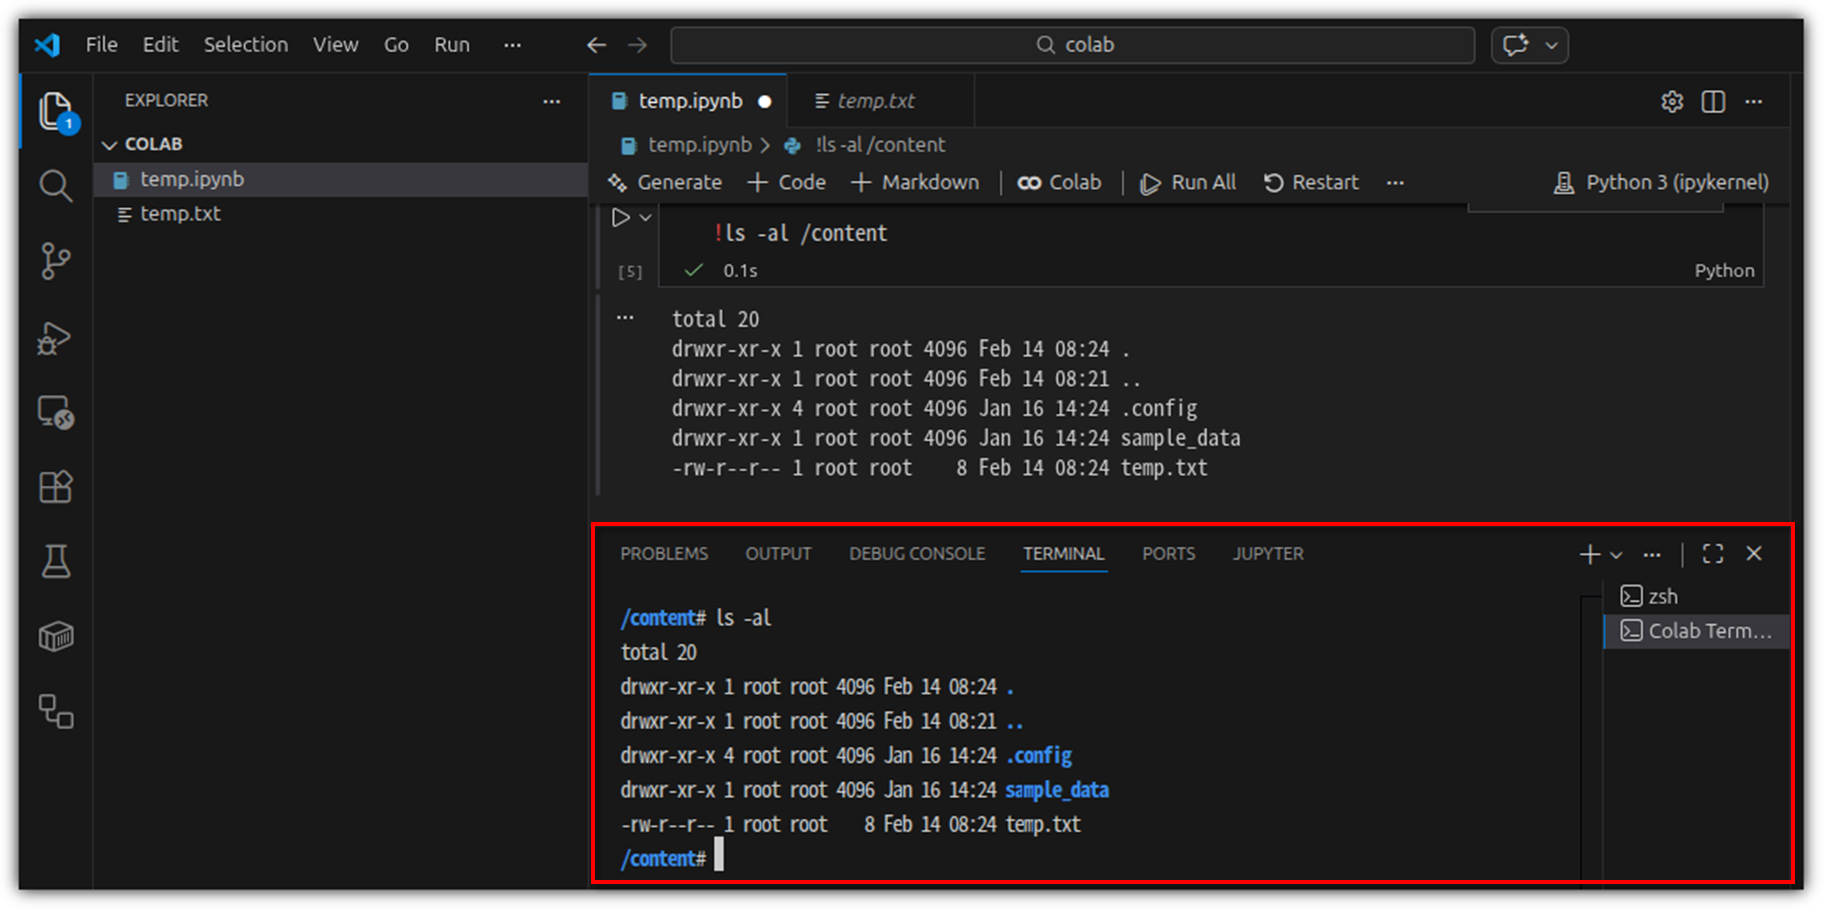This screenshot has width=1824, height=910.
Task: Open the Explorer view in activity bar
Action: click(56, 111)
